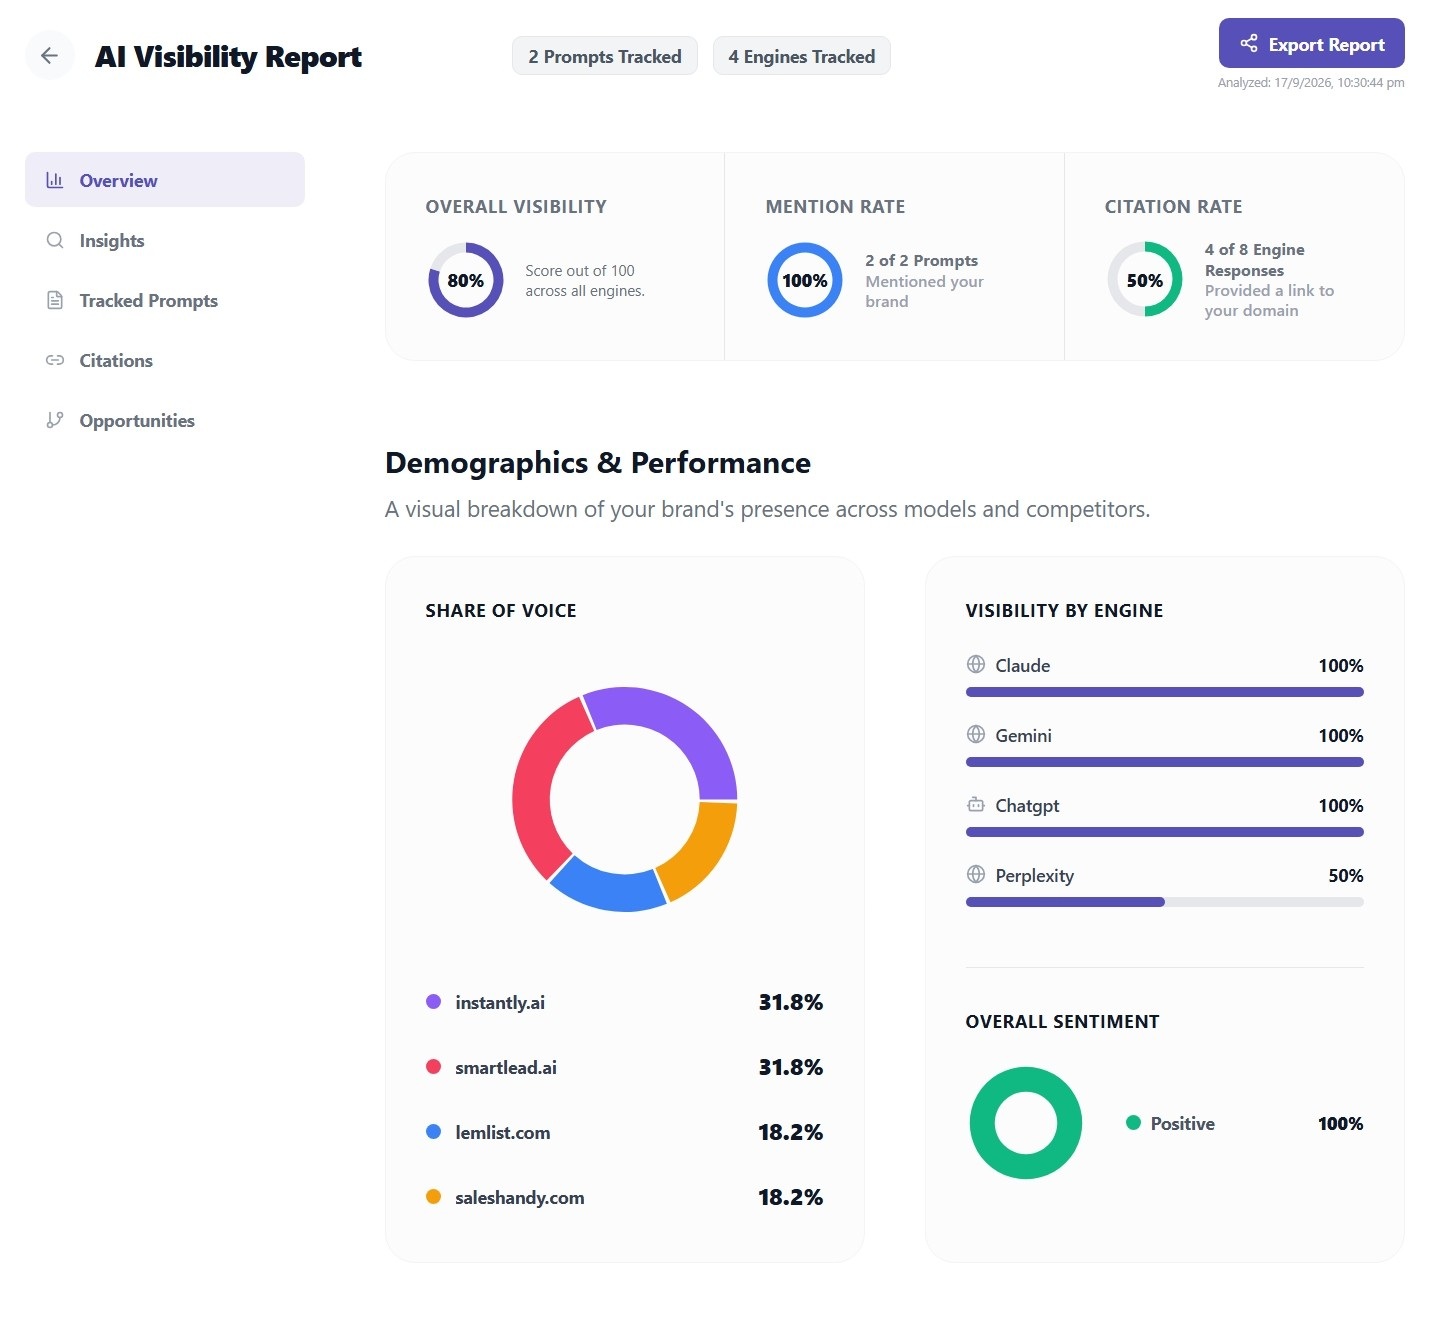Click the smartlead.ai label
1449x1331 pixels.
point(506,1067)
